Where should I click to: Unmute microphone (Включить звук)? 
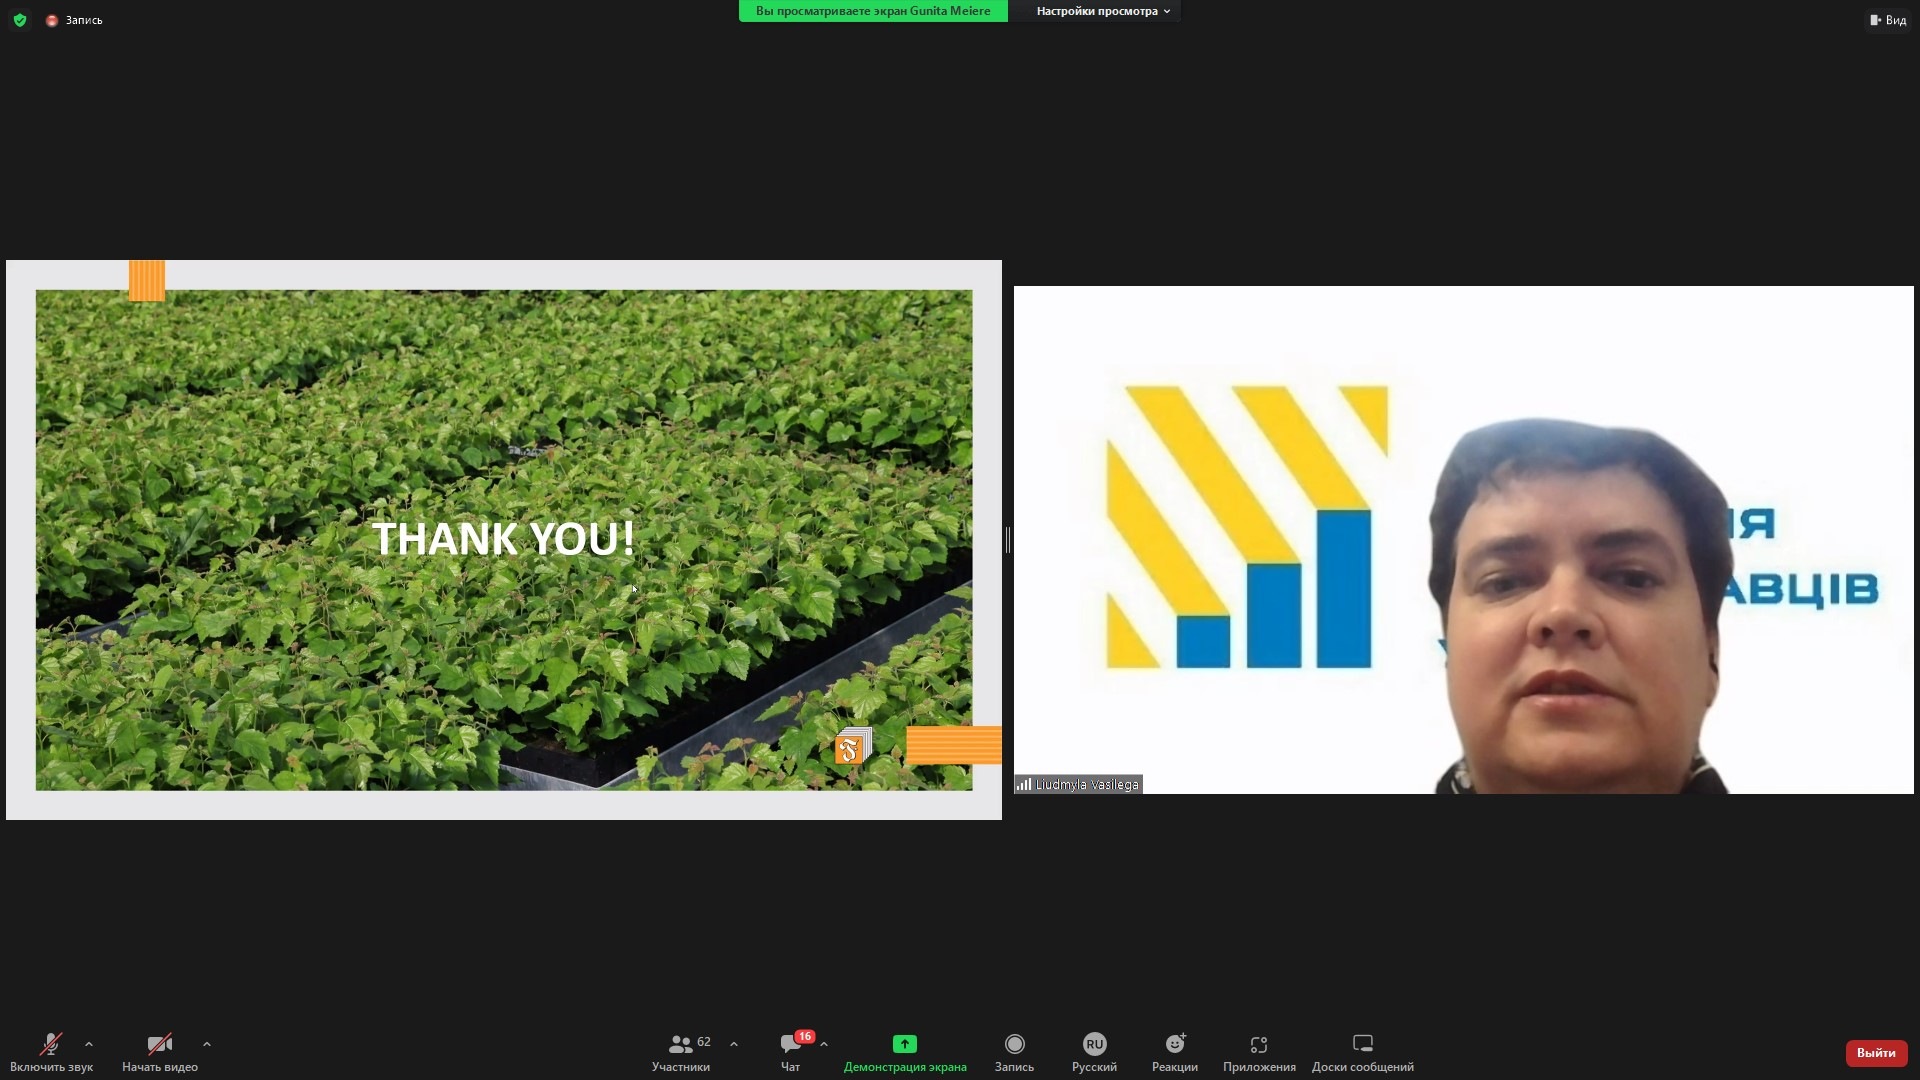click(x=50, y=1045)
